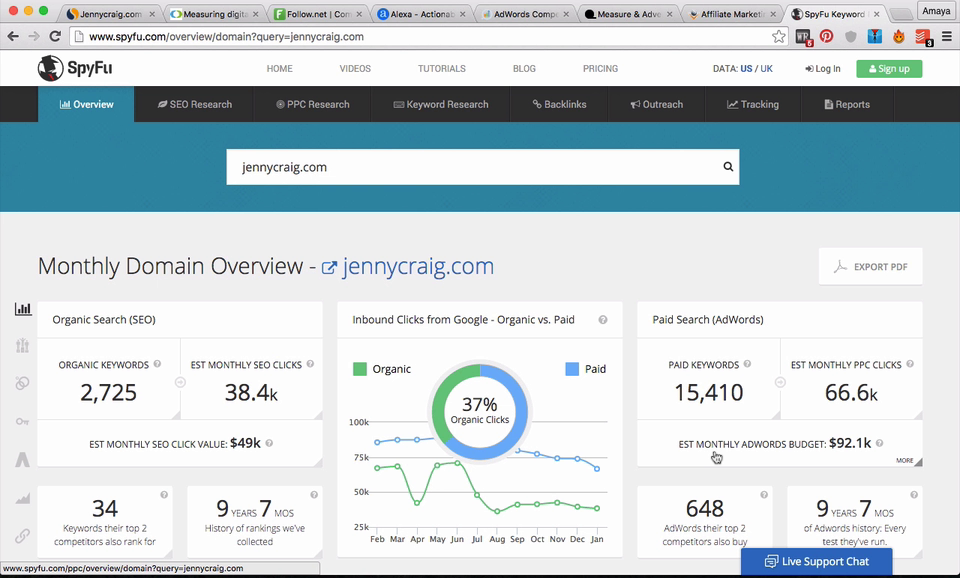
Task: Open the Backlinks tab
Action: [x=560, y=104]
